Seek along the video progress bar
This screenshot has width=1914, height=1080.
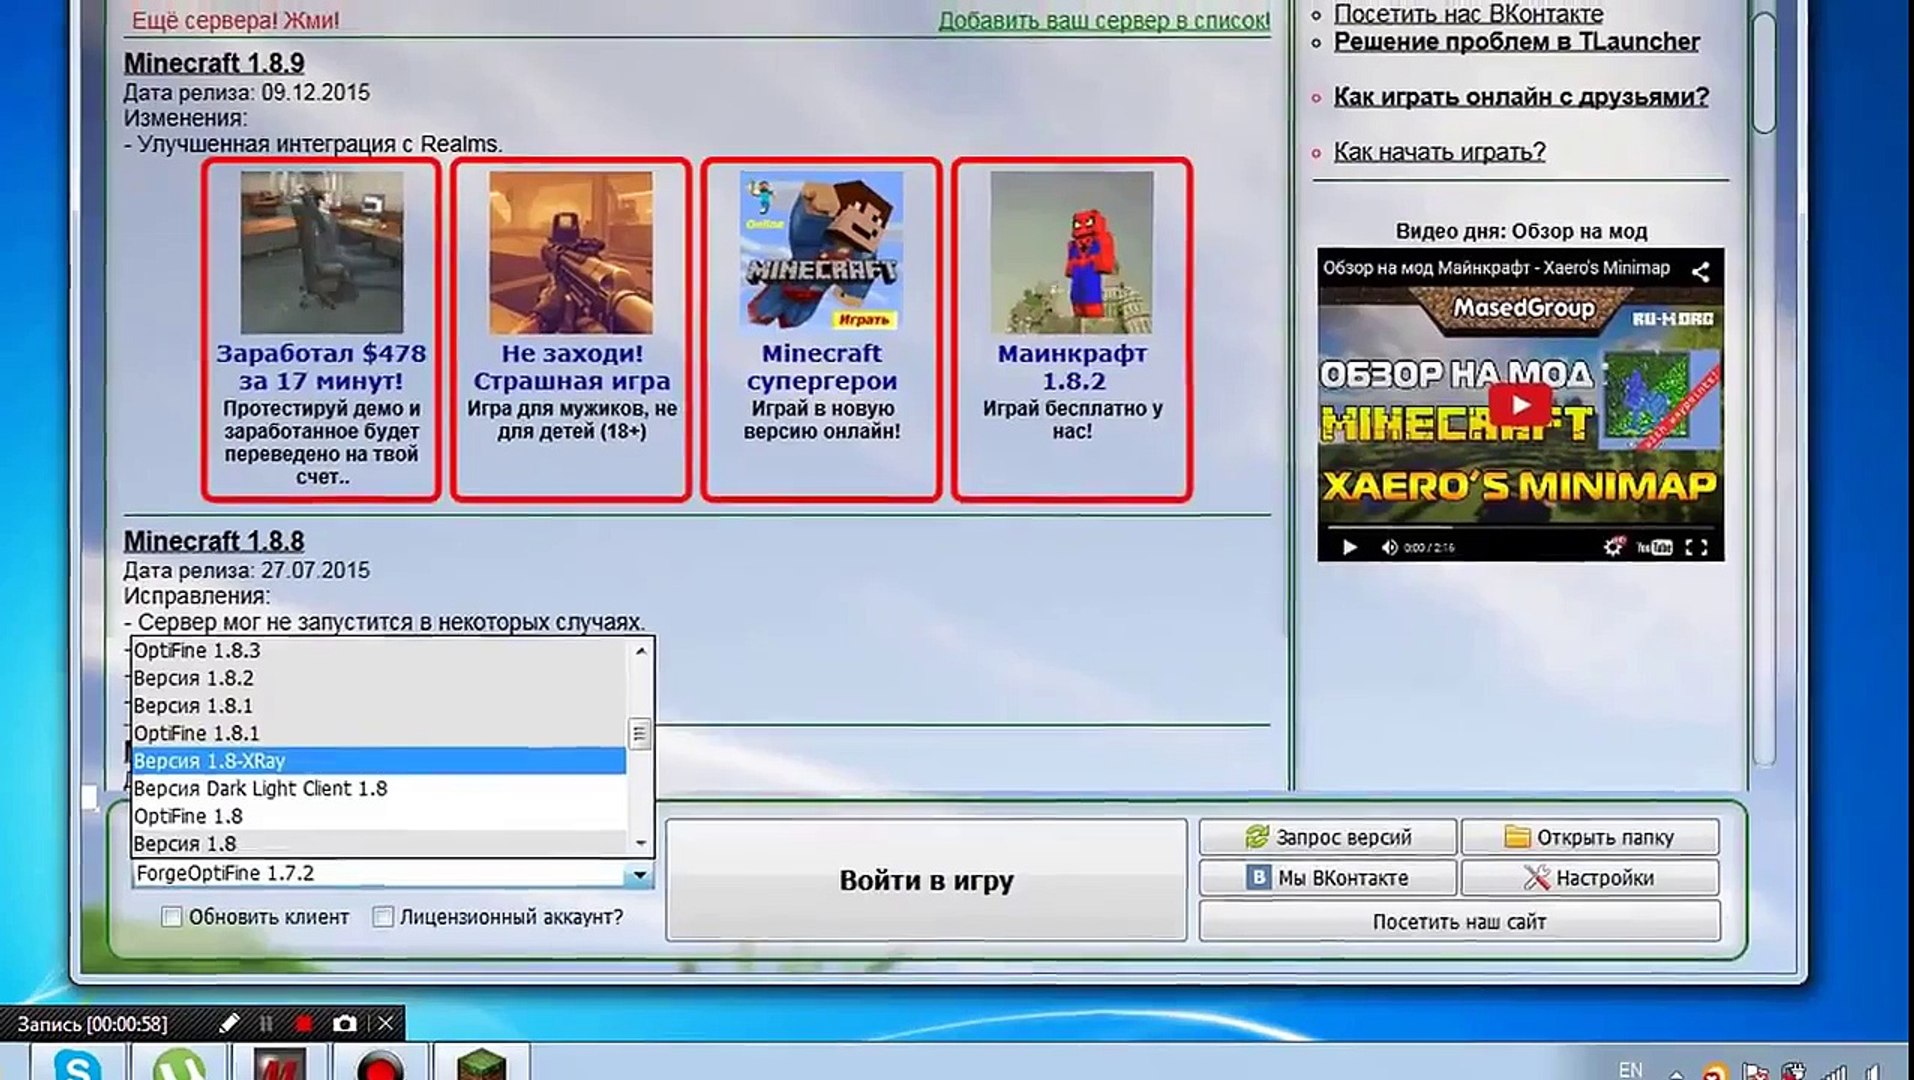point(1520,526)
